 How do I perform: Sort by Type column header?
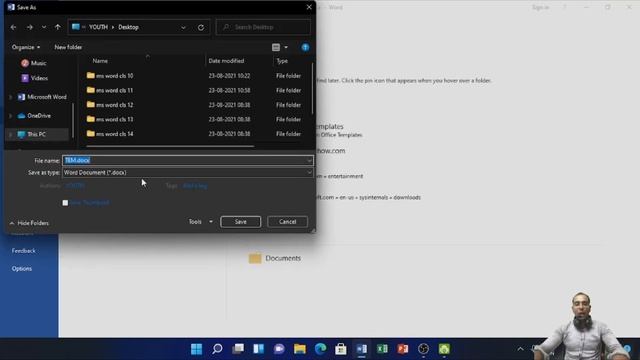point(282,61)
